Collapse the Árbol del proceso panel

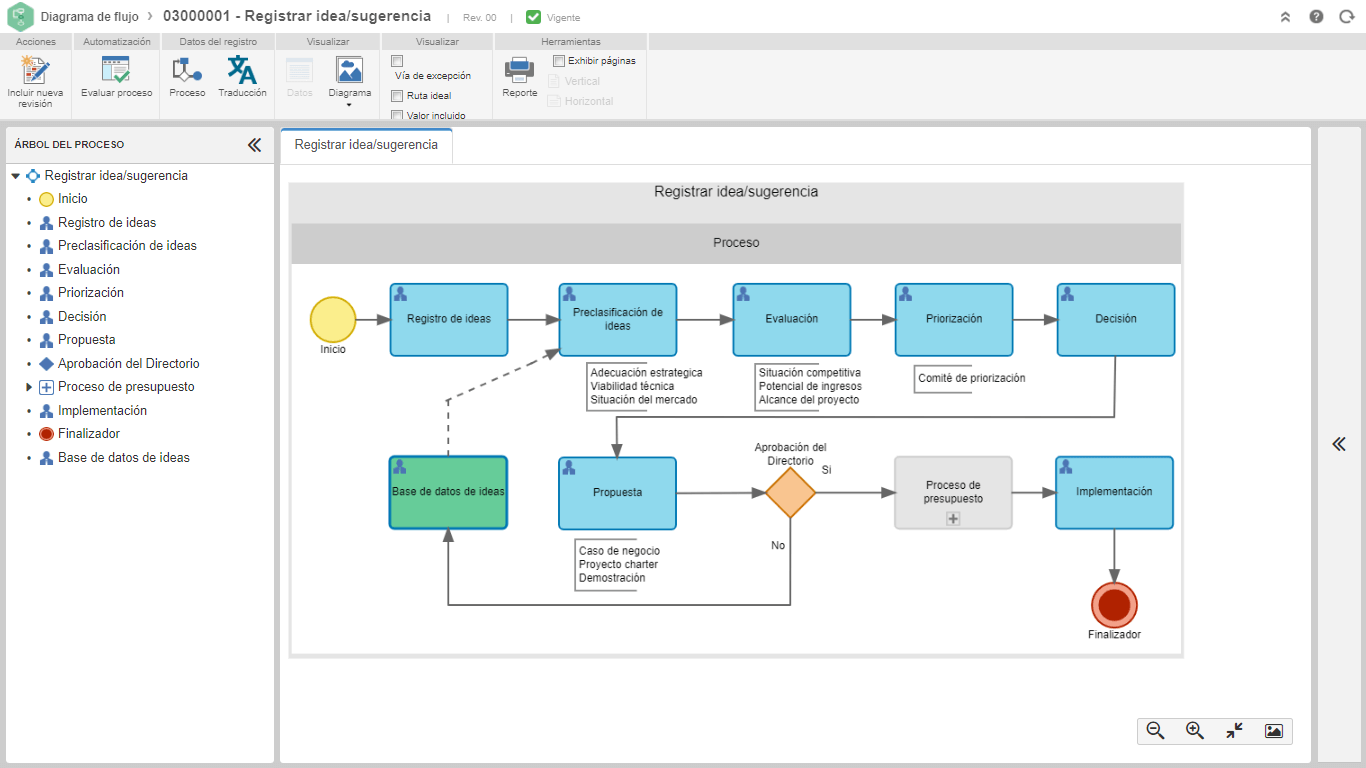pos(254,145)
